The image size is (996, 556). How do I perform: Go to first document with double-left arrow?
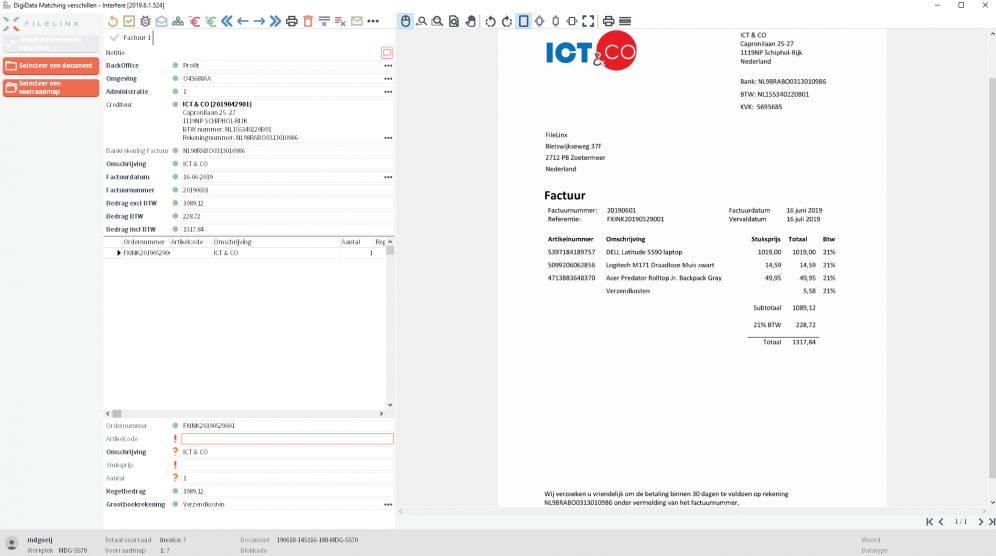[x=227, y=21]
